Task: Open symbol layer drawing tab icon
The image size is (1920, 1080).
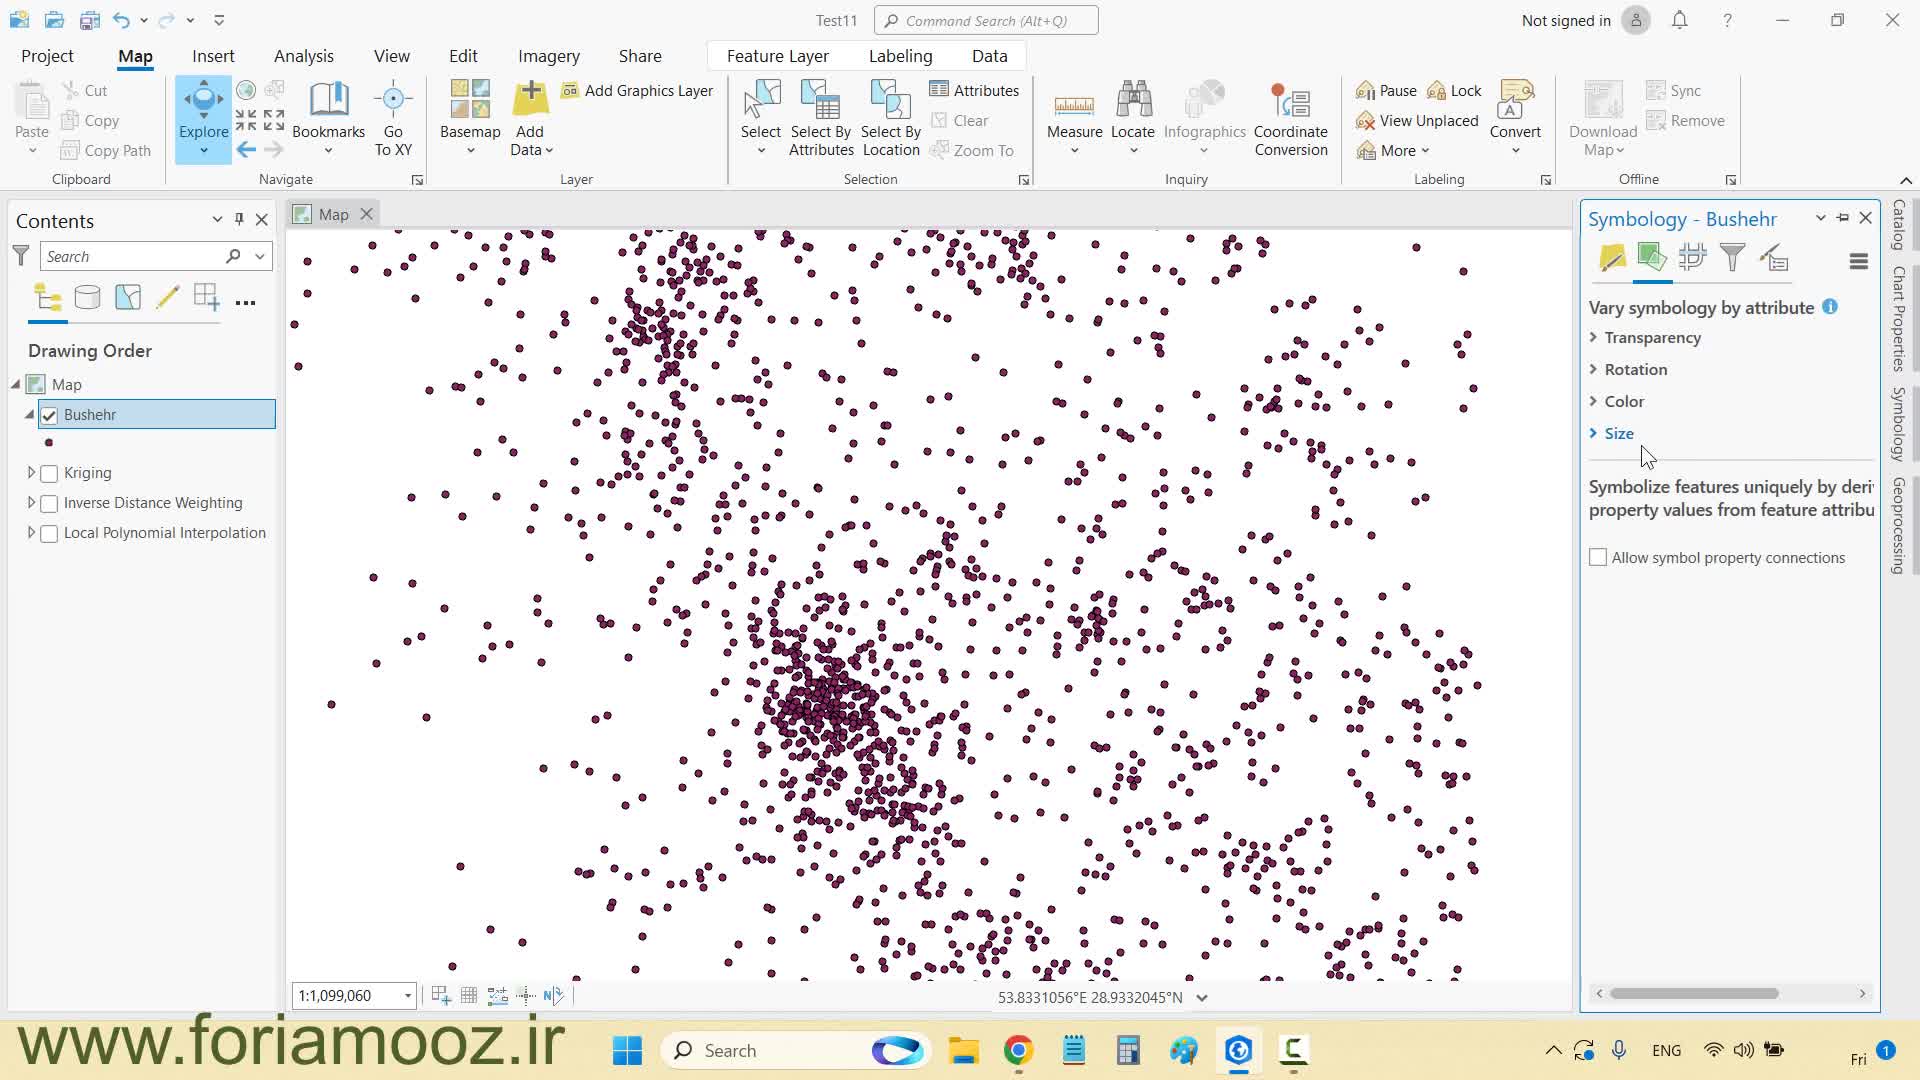Action: pyautogui.click(x=1692, y=258)
